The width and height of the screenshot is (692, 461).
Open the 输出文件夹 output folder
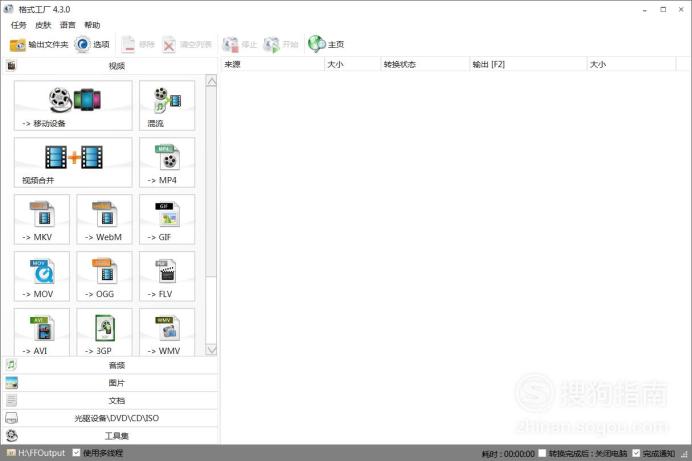(39, 44)
